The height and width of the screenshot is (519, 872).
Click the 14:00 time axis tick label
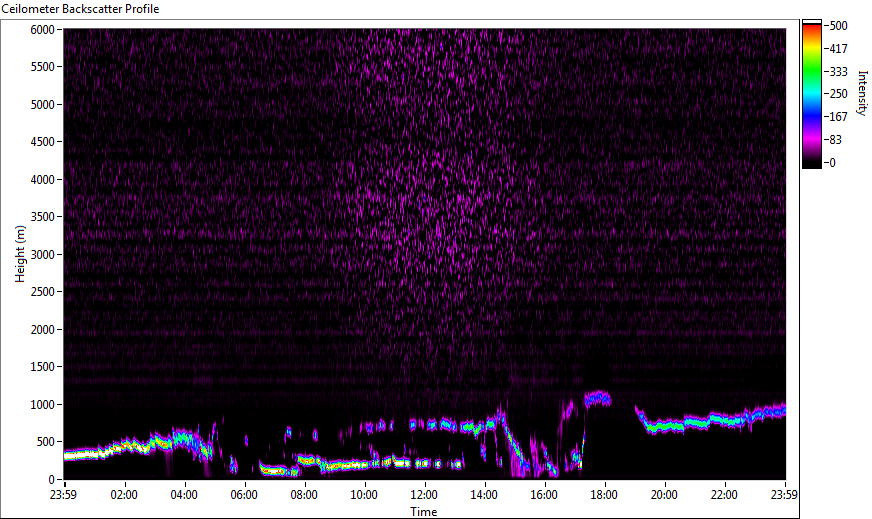(484, 495)
